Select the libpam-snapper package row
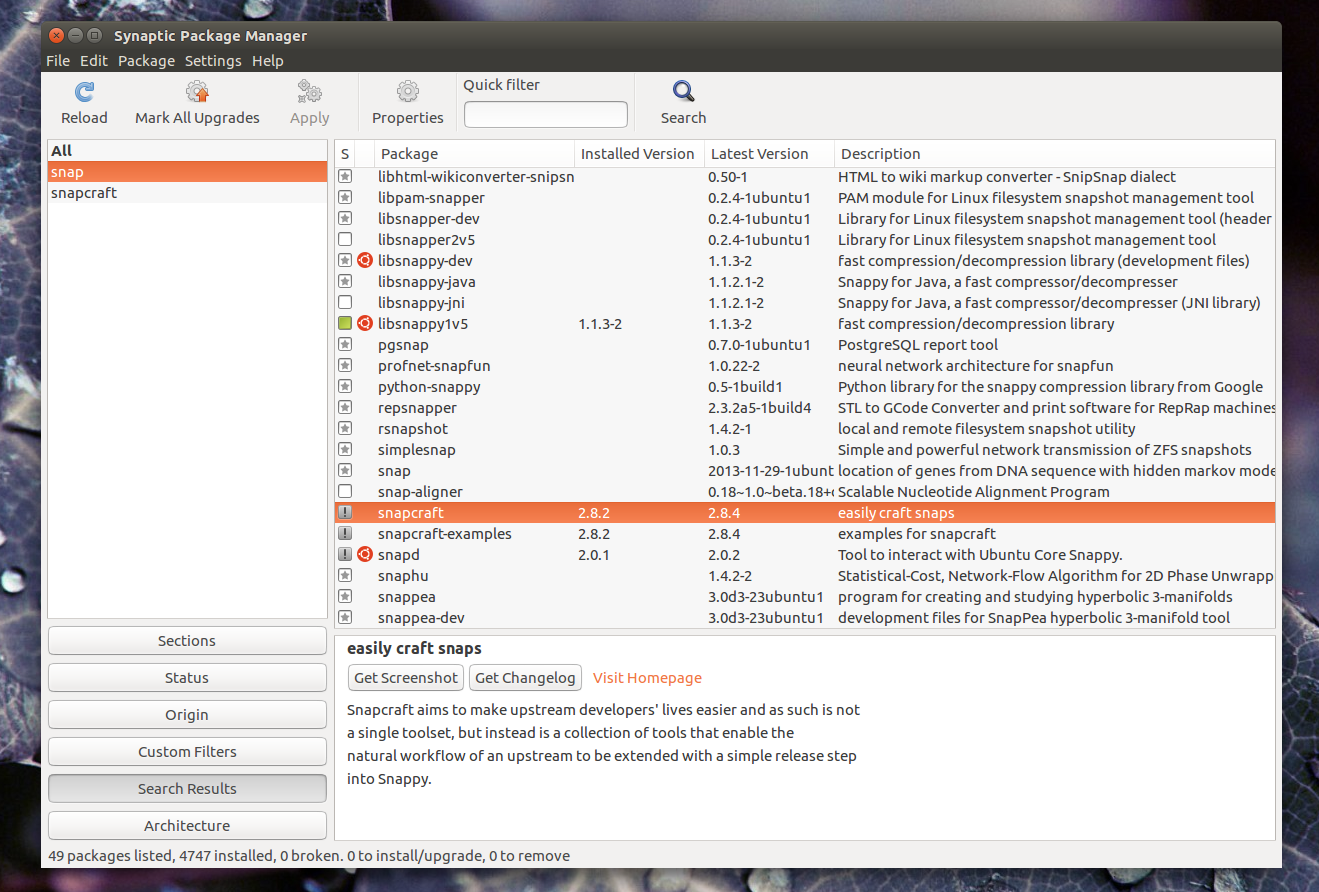Viewport: 1319px width, 892px height. tap(805, 198)
